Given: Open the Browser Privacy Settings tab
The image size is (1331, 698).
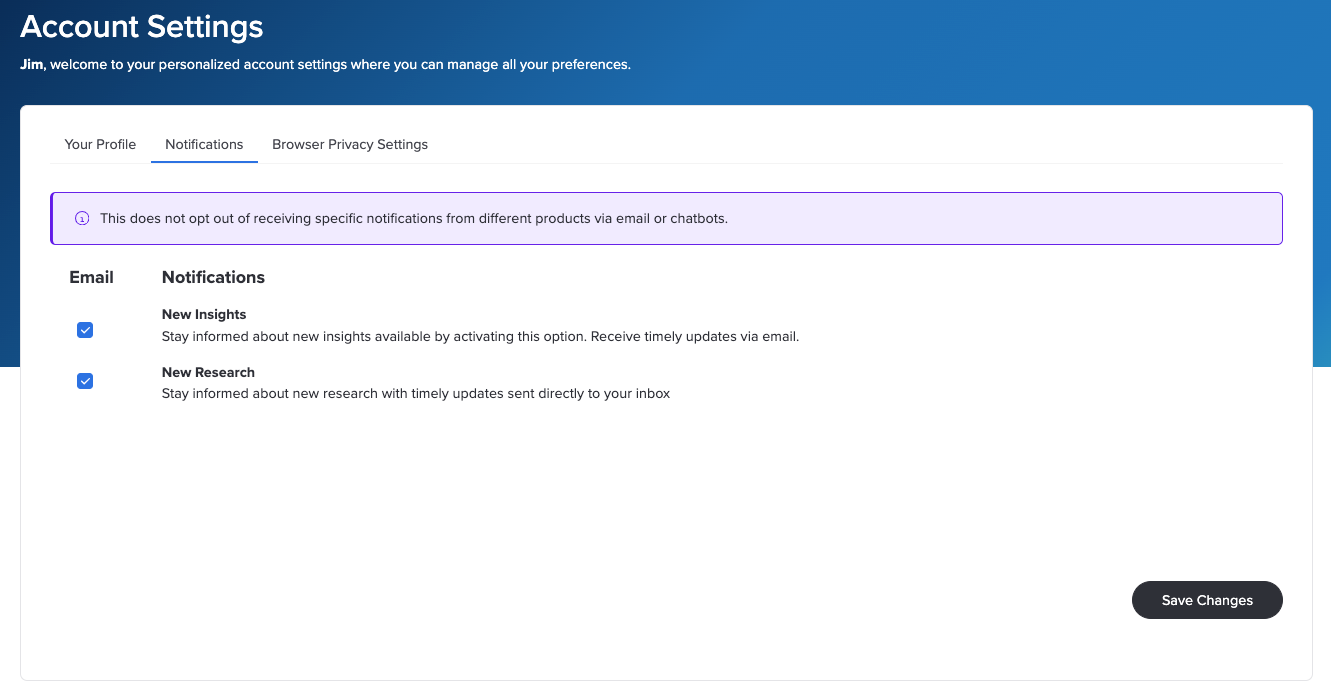Looking at the screenshot, I should (350, 144).
